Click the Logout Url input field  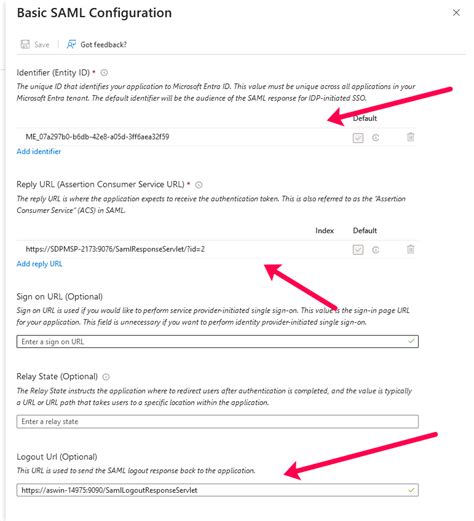[x=217, y=490]
